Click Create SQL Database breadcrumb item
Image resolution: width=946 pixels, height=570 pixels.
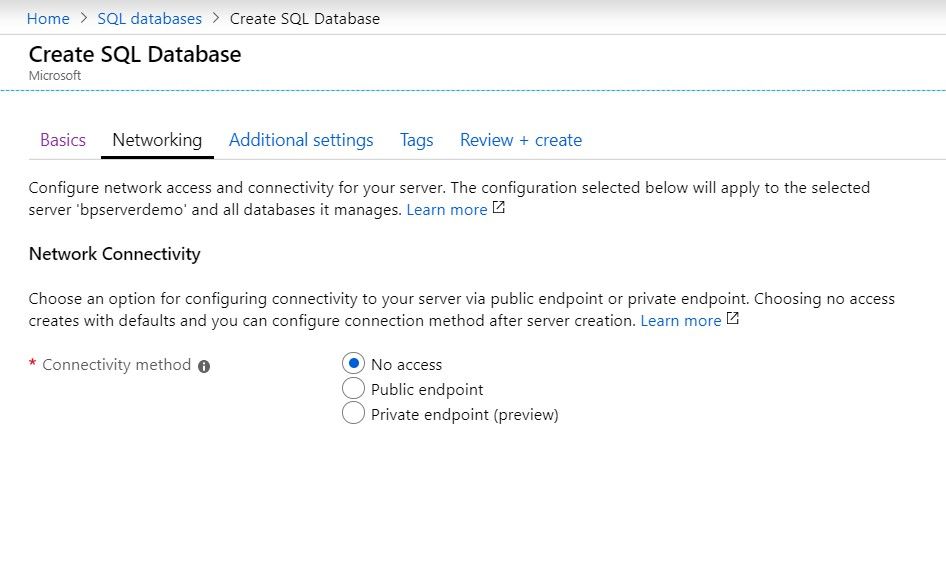point(305,18)
